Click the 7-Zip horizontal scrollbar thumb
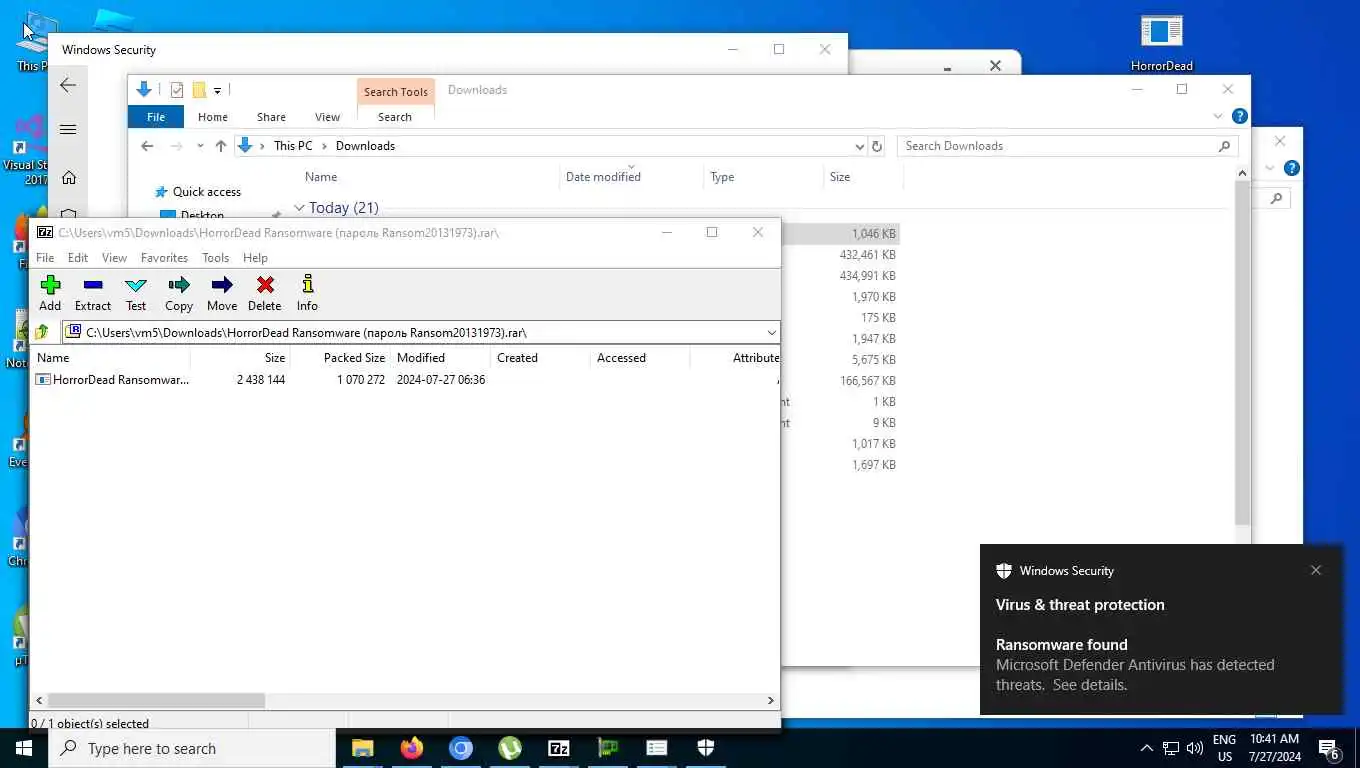The height and width of the screenshot is (768, 1360). [x=156, y=701]
